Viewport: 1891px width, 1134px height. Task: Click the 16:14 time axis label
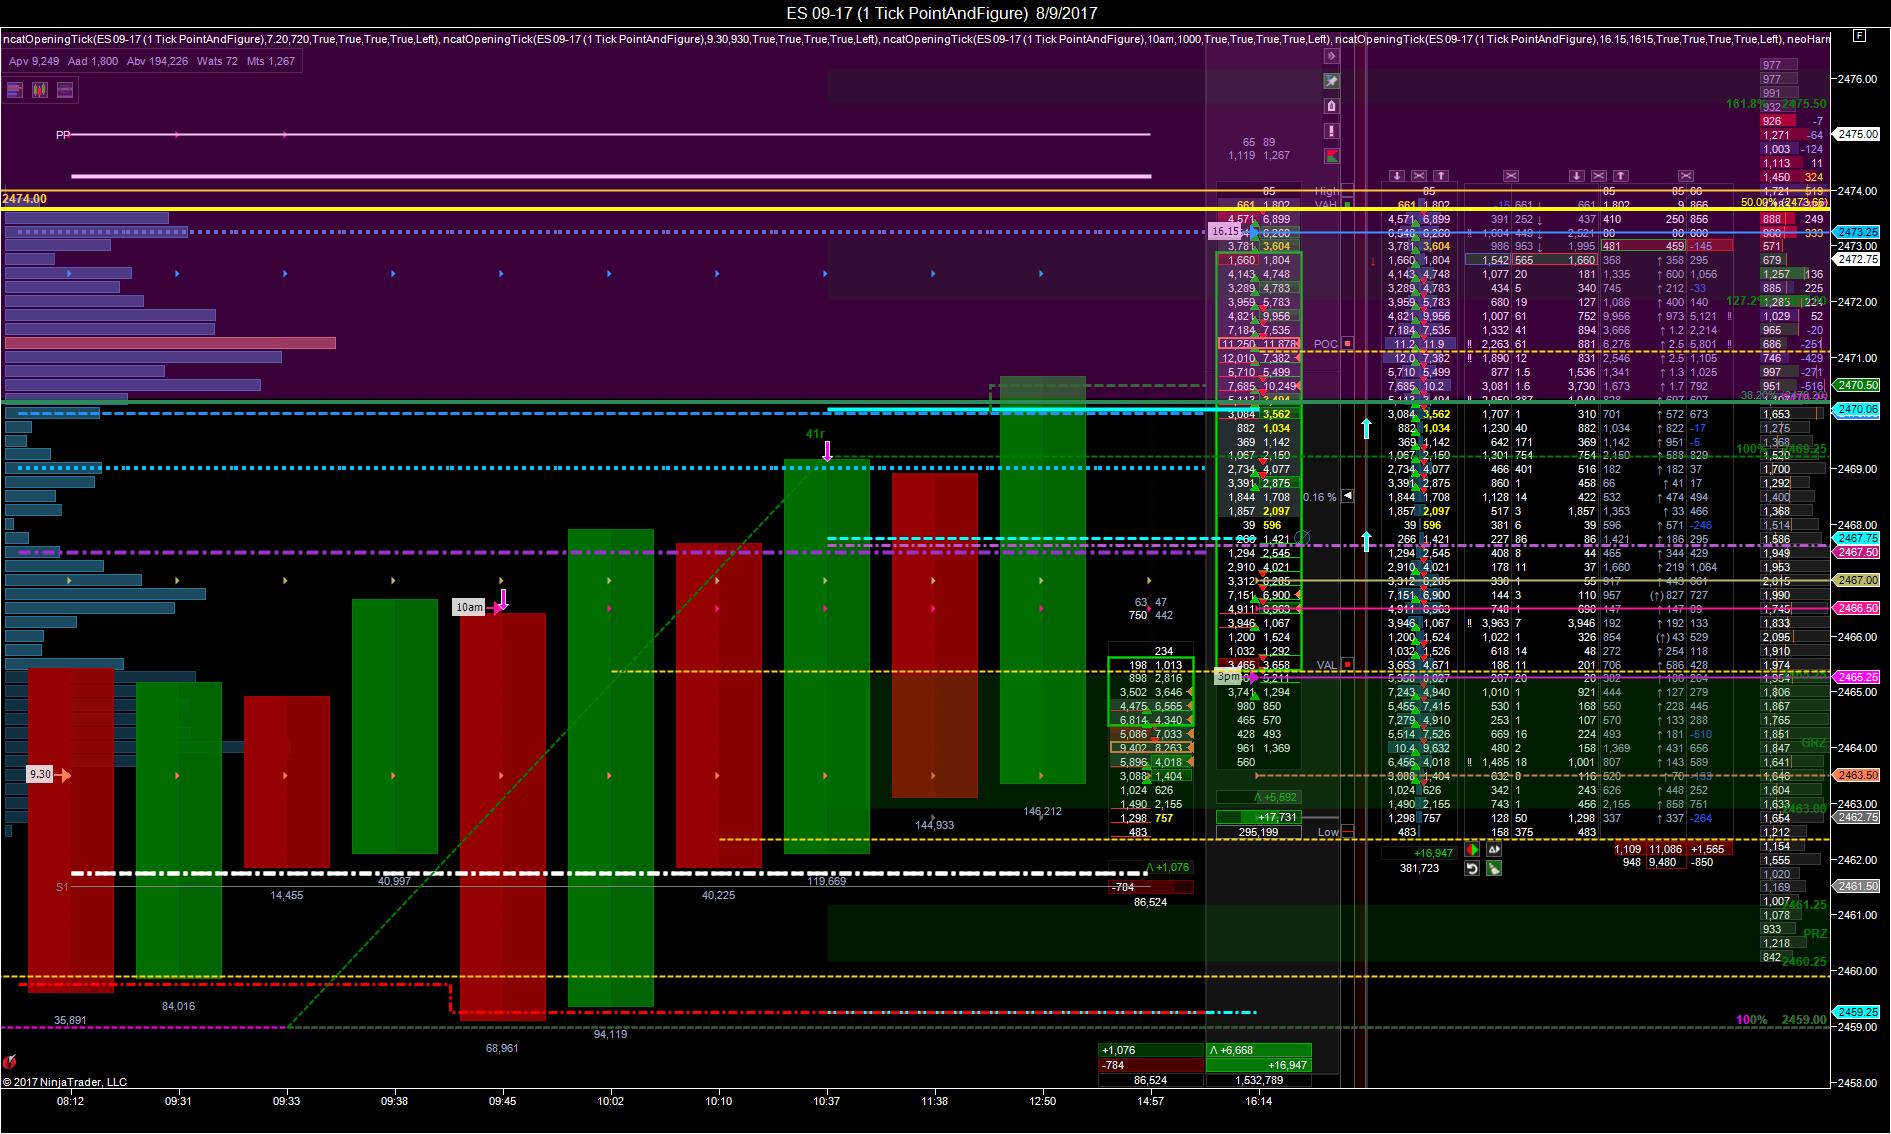coord(1258,1101)
